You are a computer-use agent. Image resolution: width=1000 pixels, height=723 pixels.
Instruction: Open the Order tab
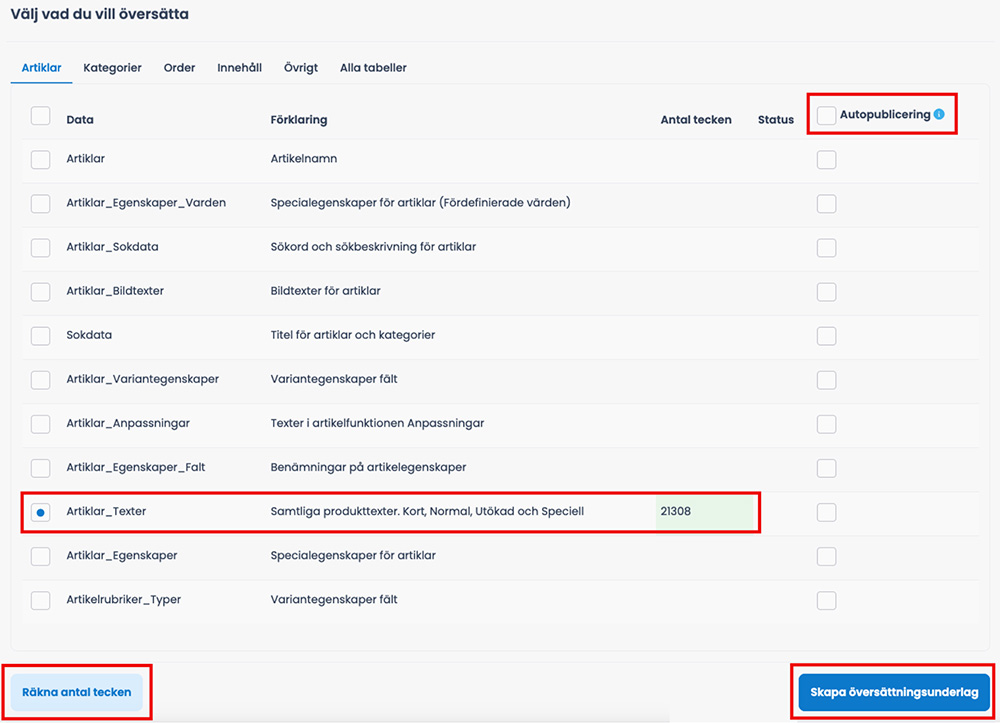point(179,68)
